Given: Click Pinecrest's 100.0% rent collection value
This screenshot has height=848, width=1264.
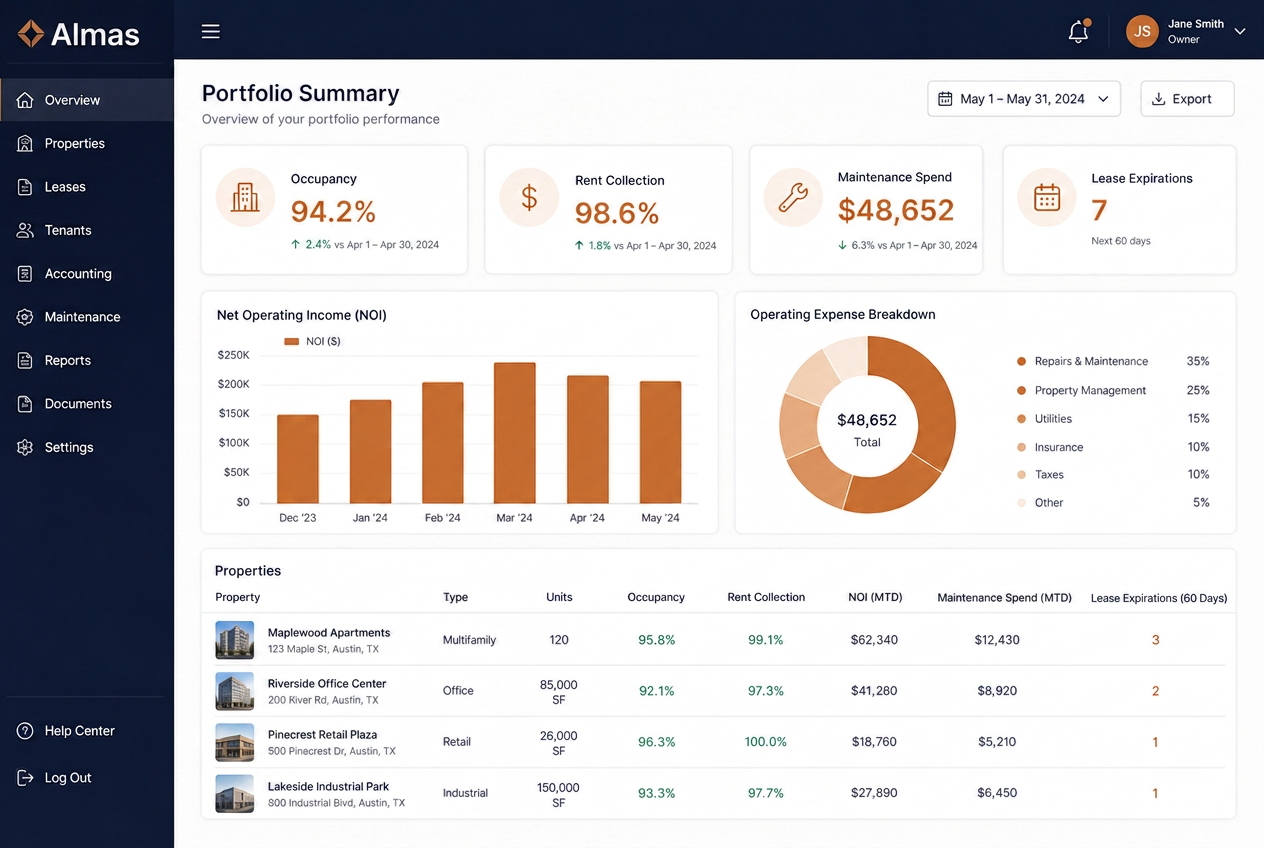Looking at the screenshot, I should 766,742.
